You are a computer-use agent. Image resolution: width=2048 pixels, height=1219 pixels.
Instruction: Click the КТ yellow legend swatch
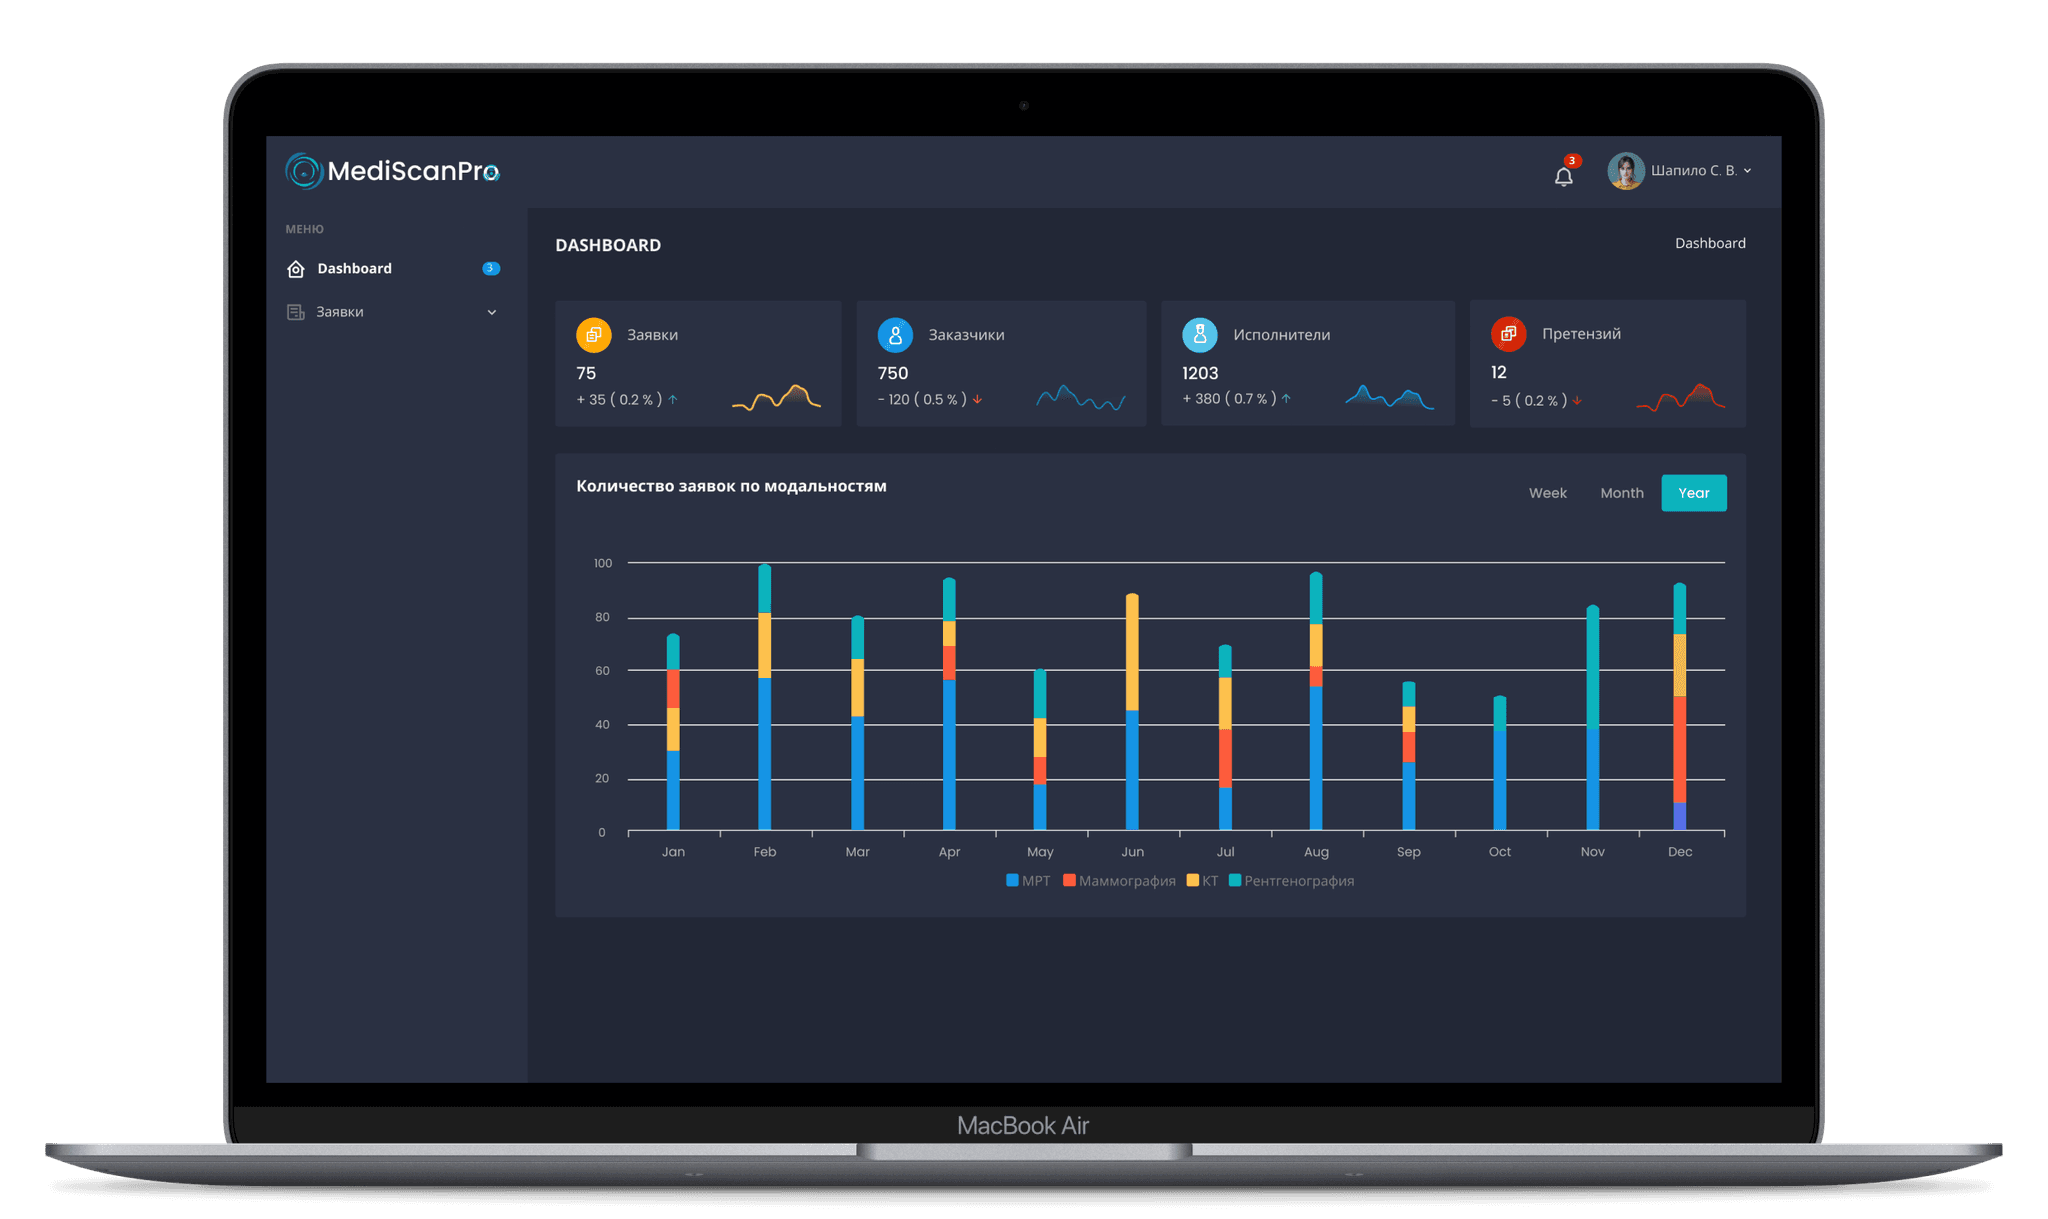coord(1192,881)
